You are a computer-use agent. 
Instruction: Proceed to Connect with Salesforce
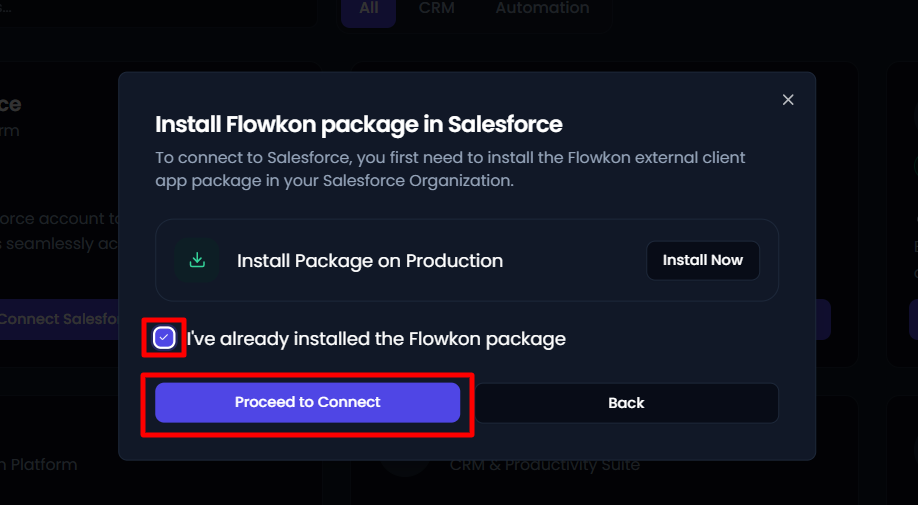[307, 403]
